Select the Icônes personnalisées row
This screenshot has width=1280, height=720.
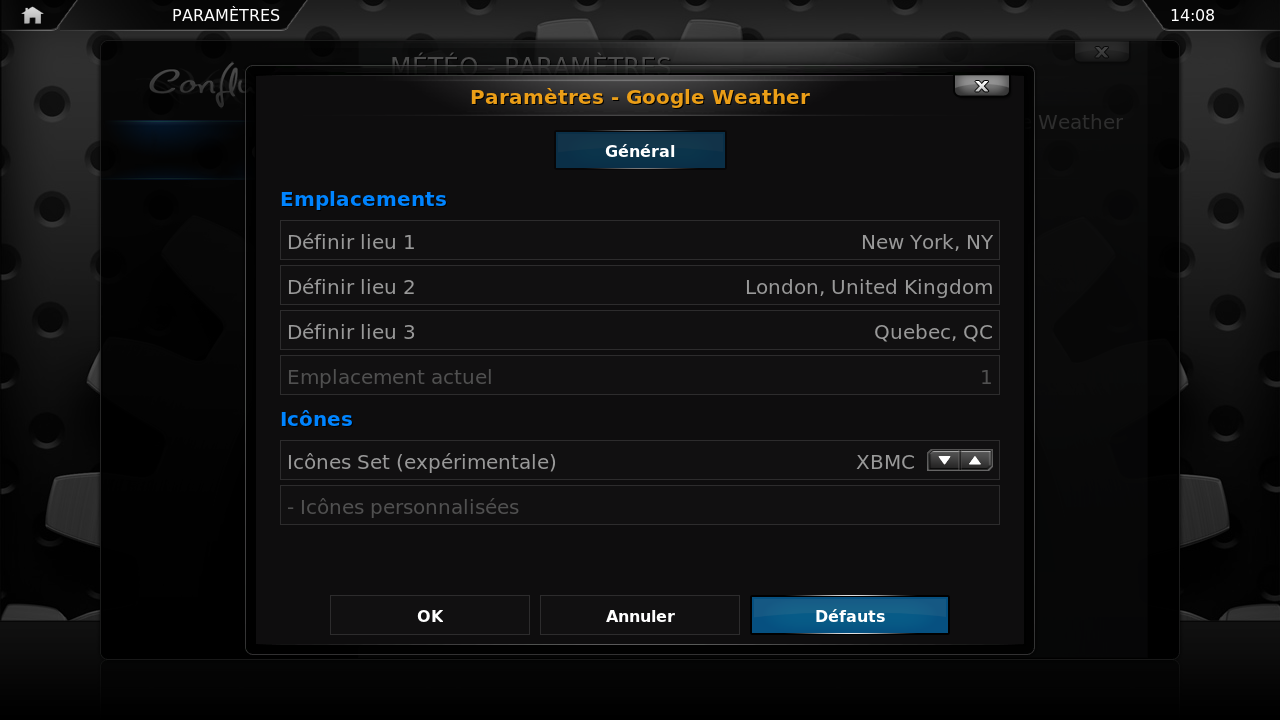[640, 506]
